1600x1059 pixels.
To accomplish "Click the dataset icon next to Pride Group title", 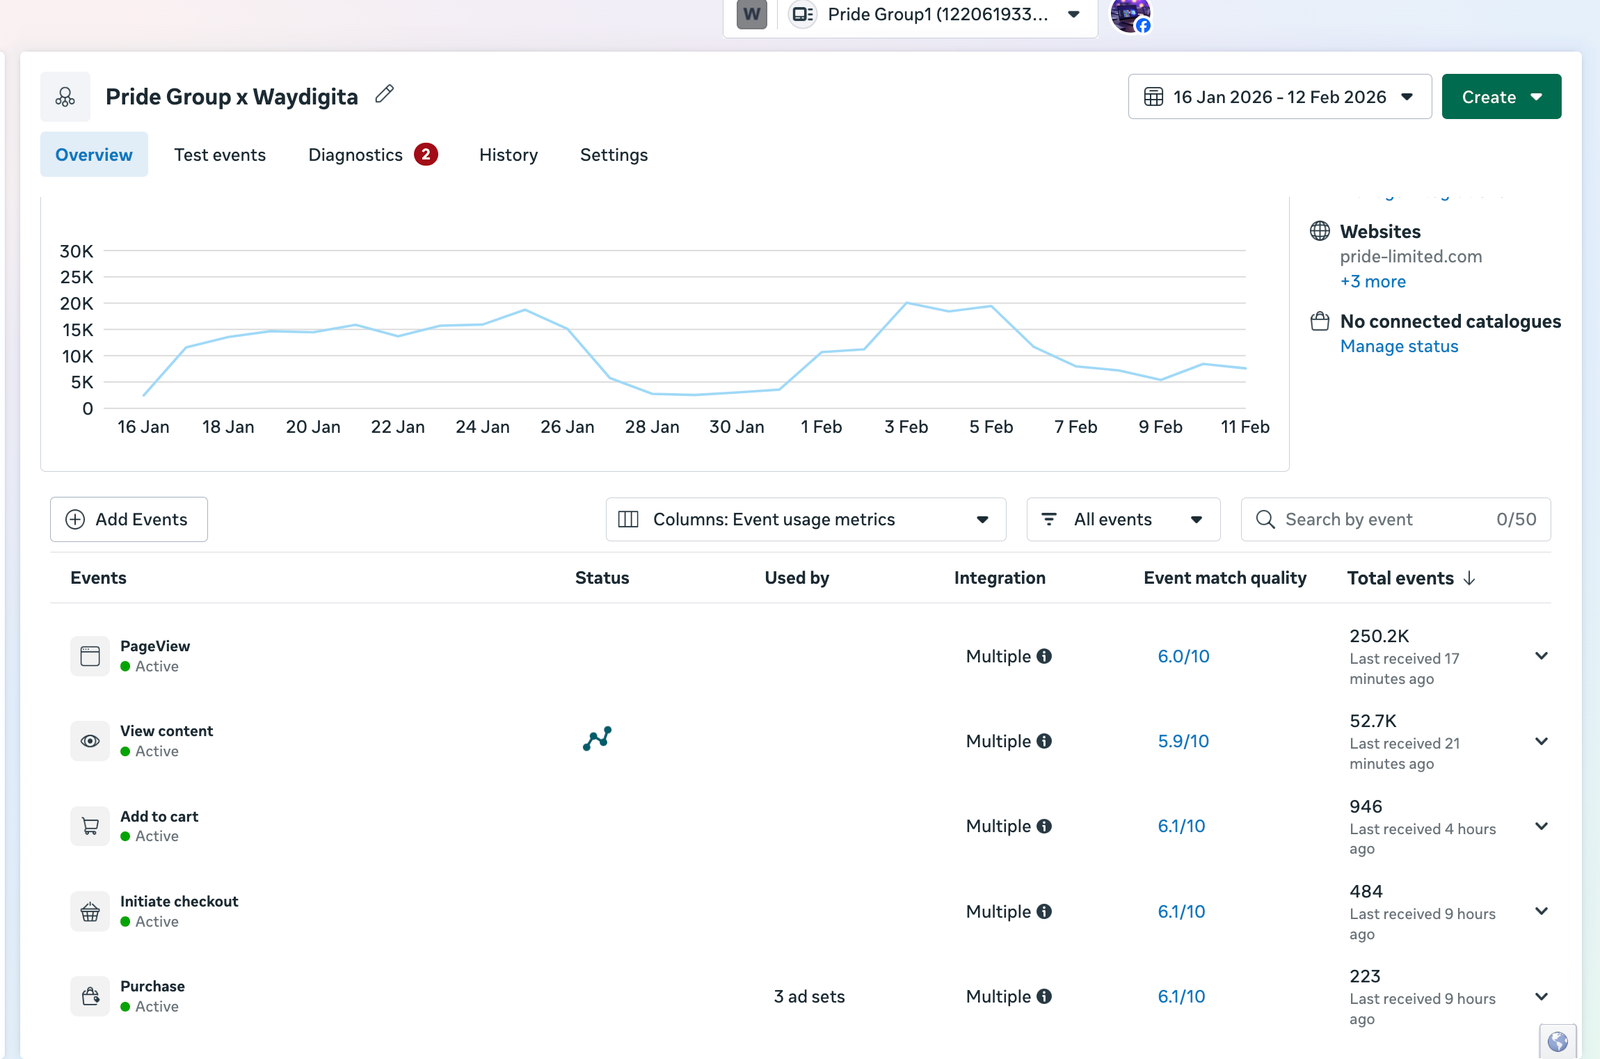I will pos(65,97).
